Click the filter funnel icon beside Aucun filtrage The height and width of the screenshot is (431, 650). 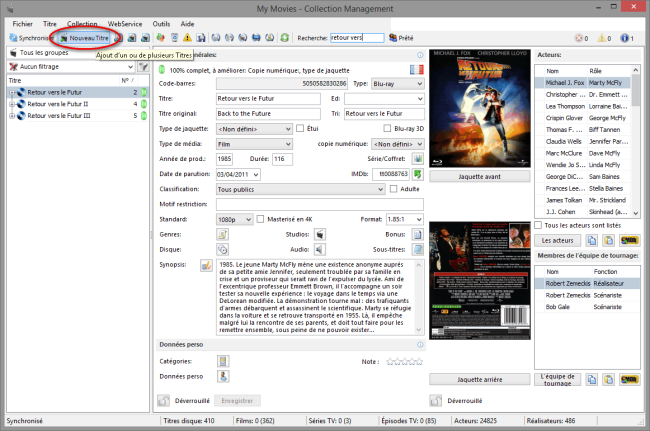click(143, 66)
